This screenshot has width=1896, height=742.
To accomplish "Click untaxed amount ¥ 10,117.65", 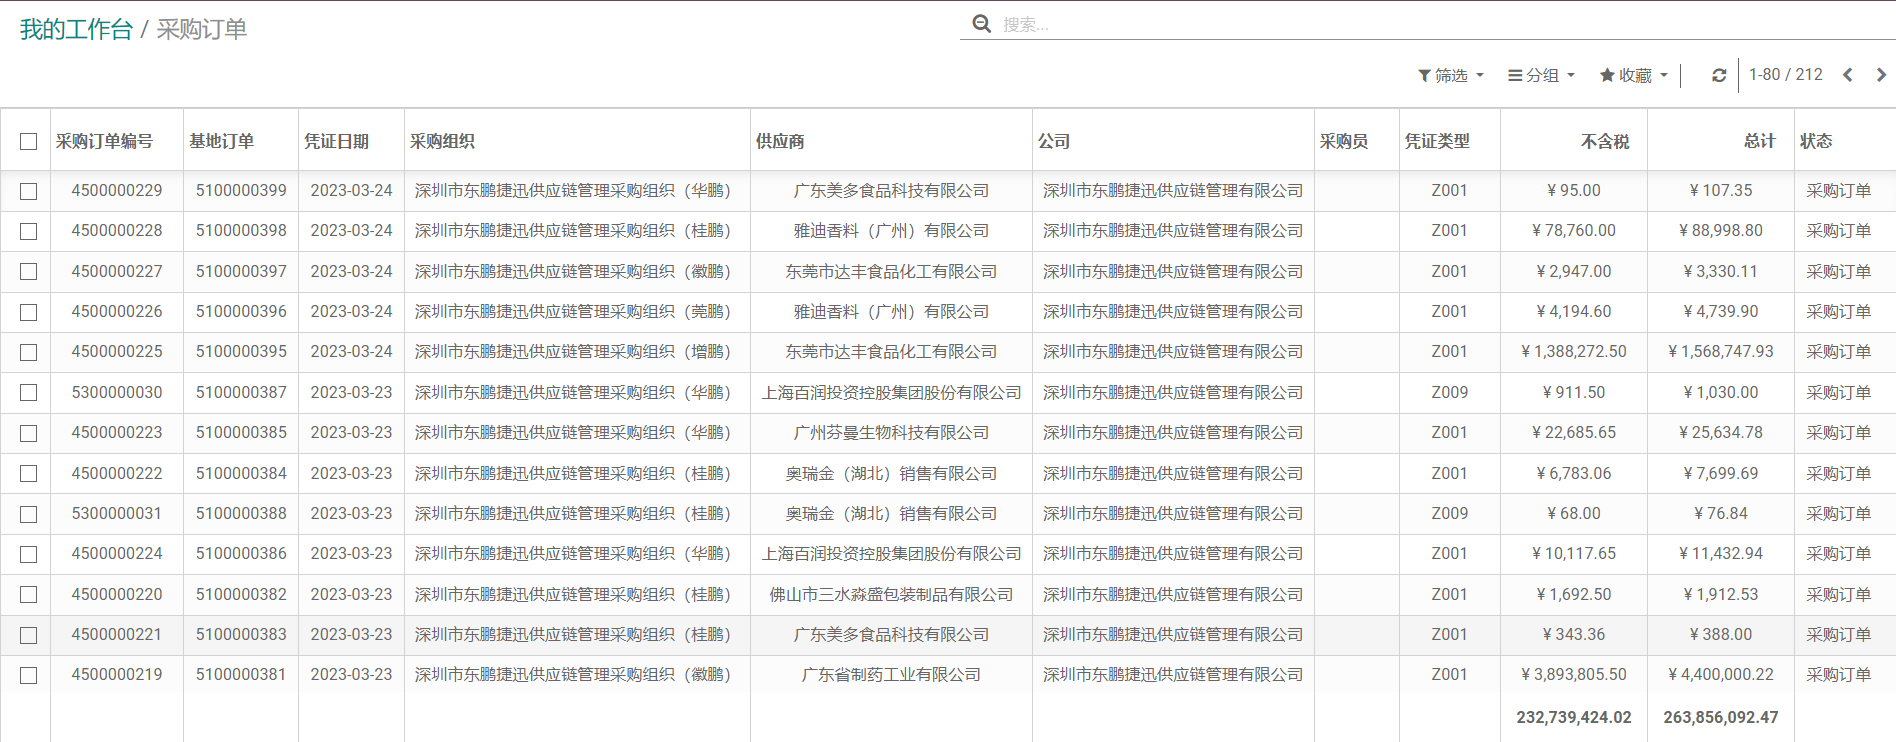I will click(x=1574, y=553).
